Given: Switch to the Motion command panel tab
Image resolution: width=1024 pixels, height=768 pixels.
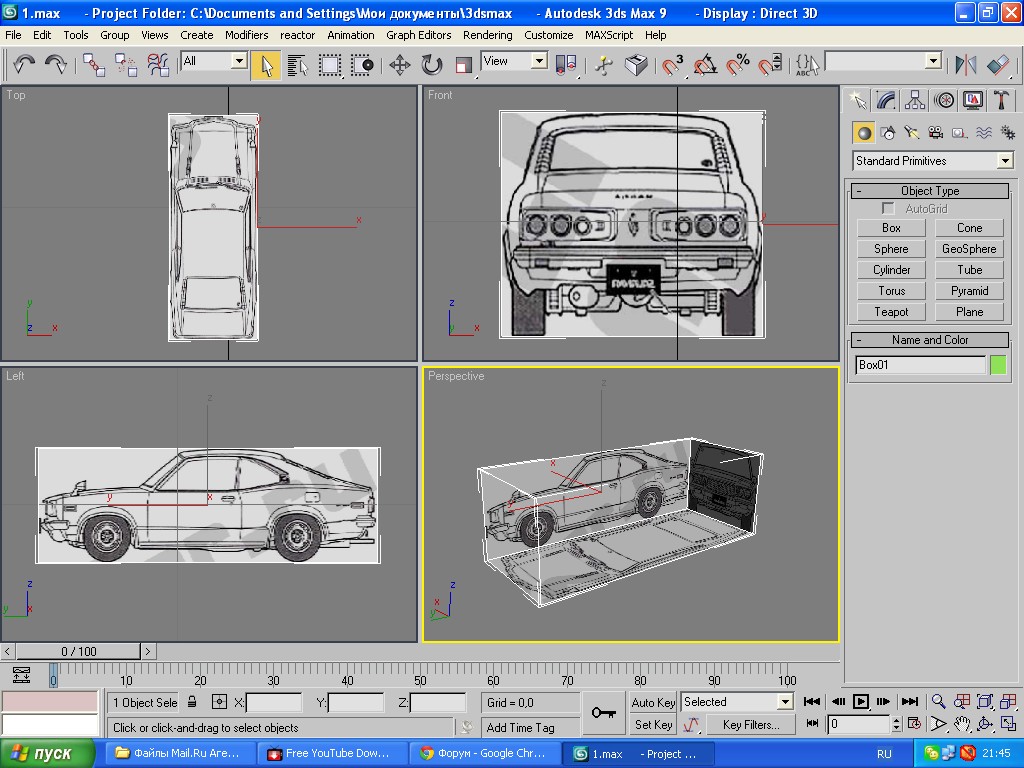Looking at the screenshot, I should (x=944, y=100).
